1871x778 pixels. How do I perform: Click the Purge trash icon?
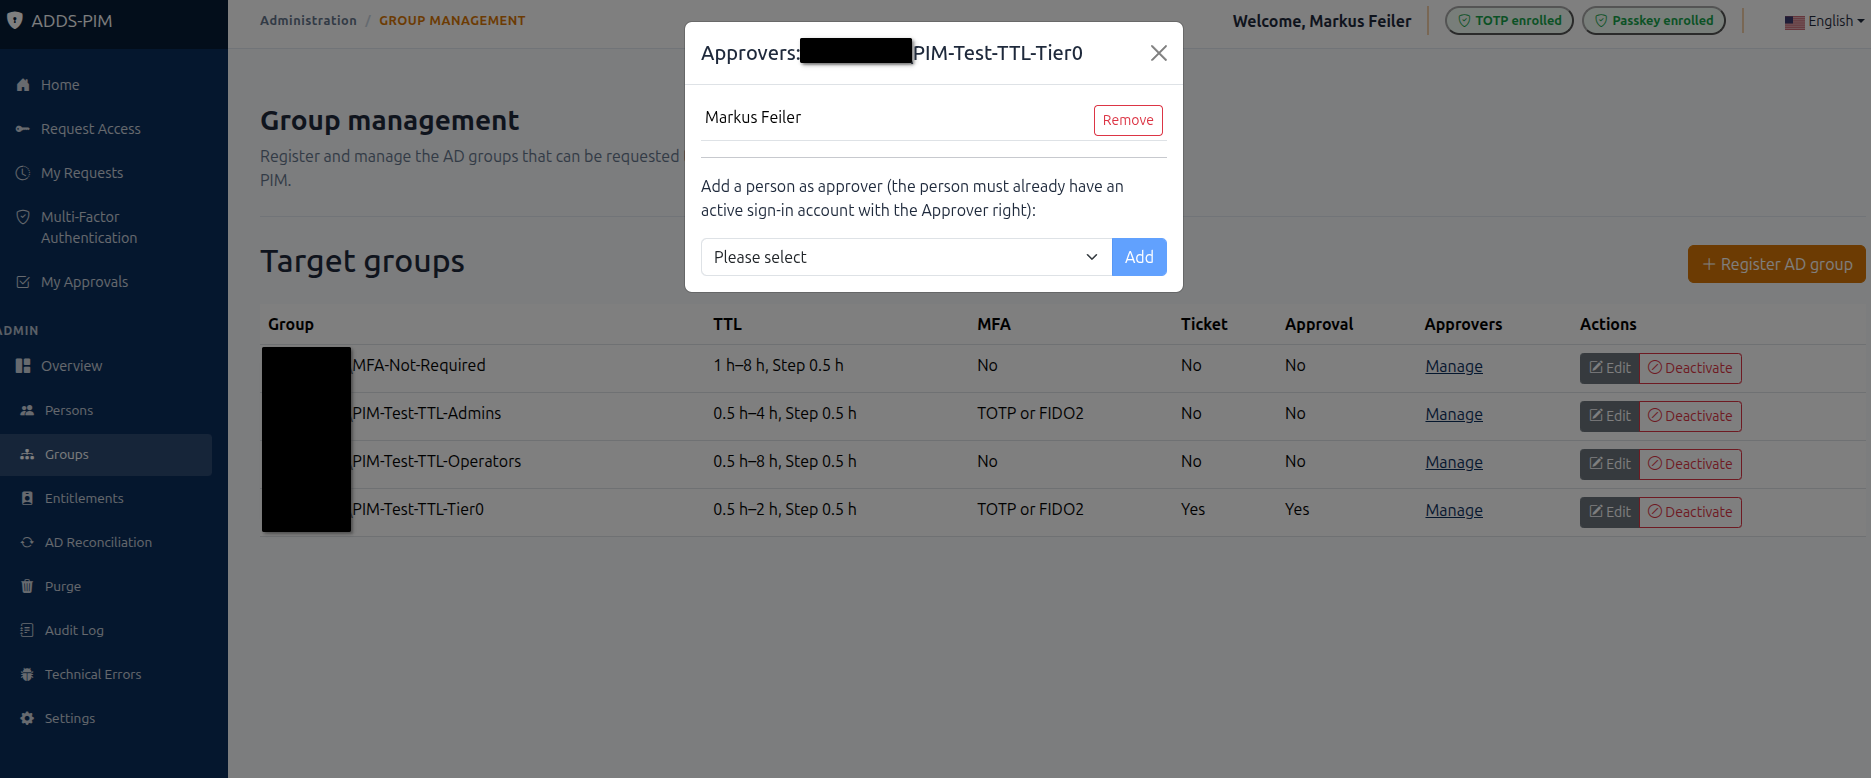[27, 587]
